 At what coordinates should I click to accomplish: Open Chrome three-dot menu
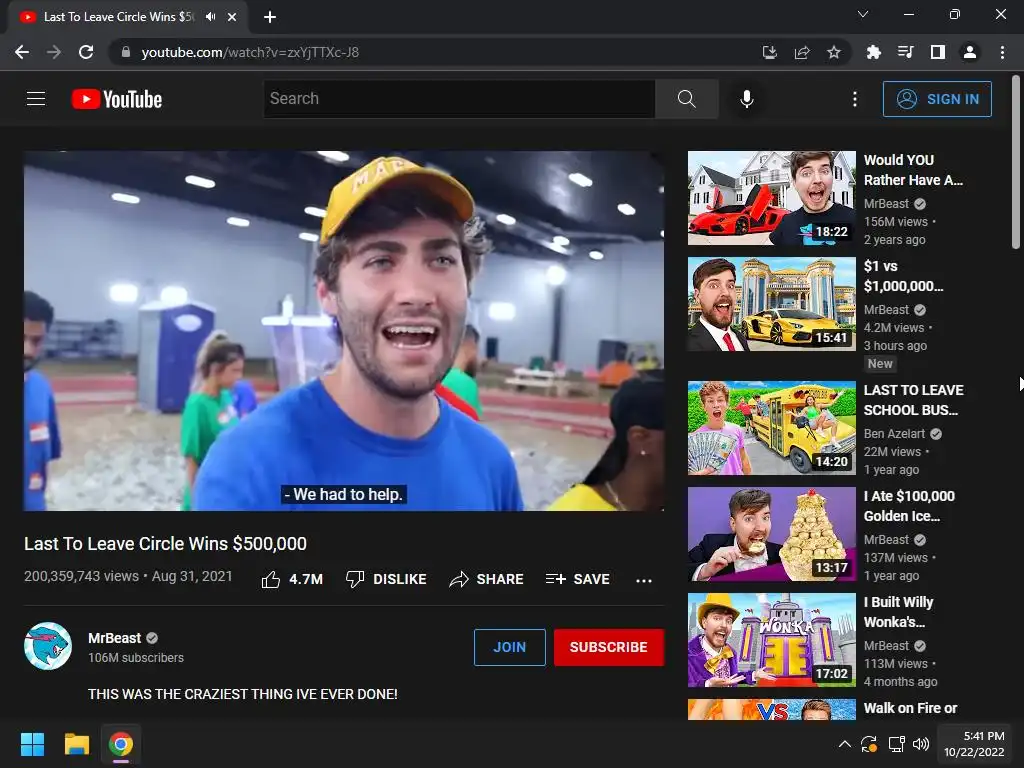(1002, 52)
